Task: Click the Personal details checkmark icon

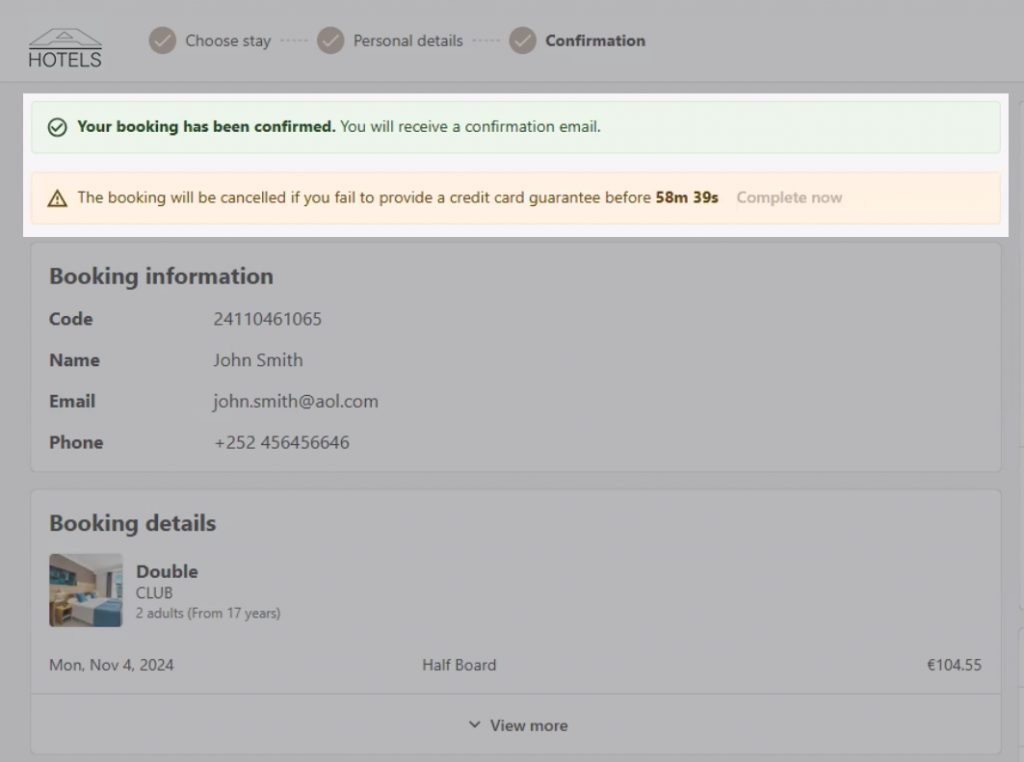Action: (331, 41)
